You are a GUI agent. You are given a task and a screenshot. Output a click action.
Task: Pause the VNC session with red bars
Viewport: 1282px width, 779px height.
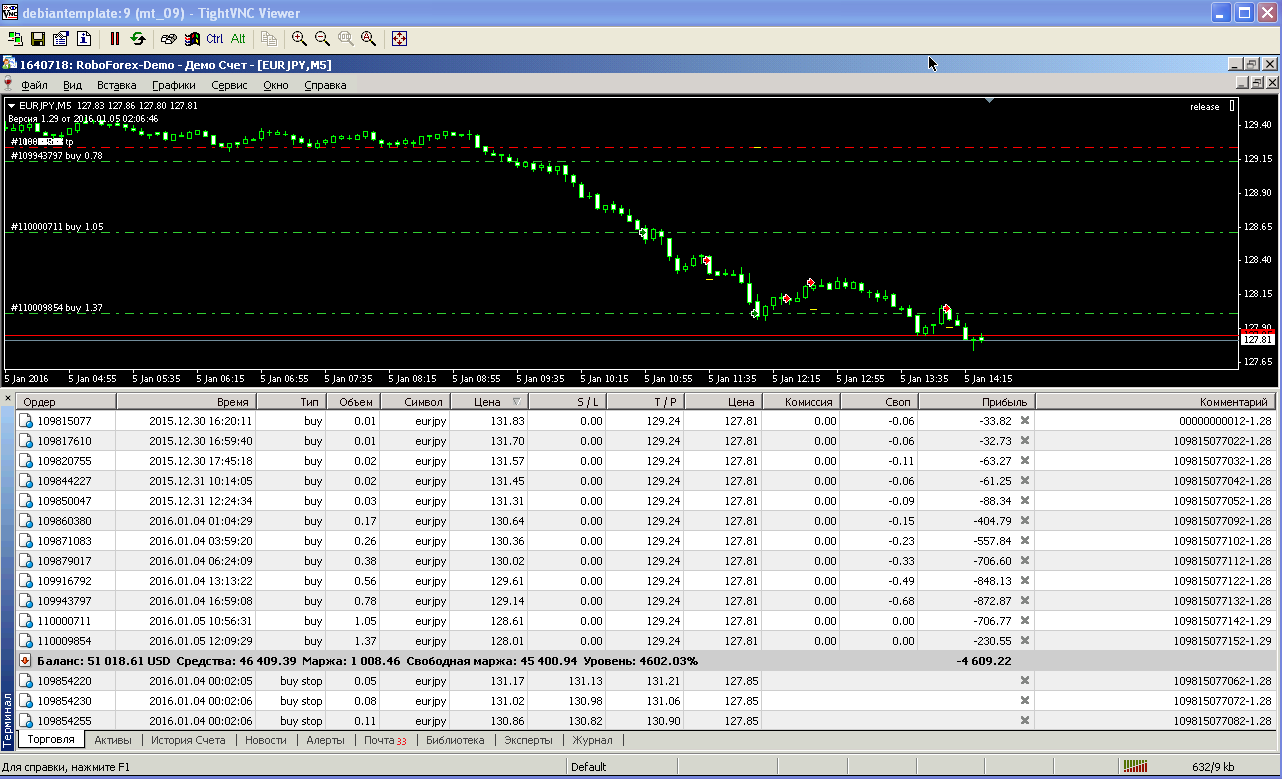(115, 38)
